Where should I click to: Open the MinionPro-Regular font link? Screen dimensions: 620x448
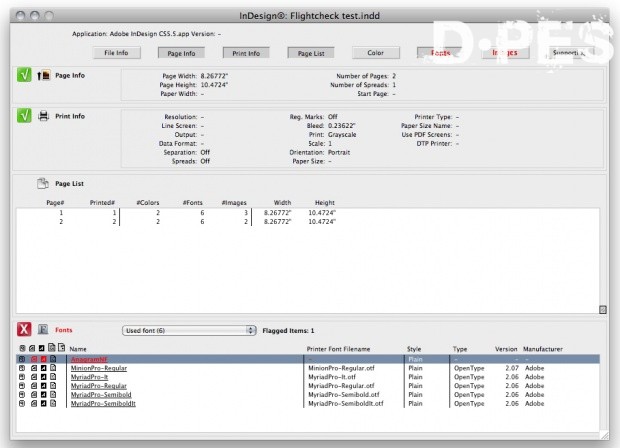point(99,368)
